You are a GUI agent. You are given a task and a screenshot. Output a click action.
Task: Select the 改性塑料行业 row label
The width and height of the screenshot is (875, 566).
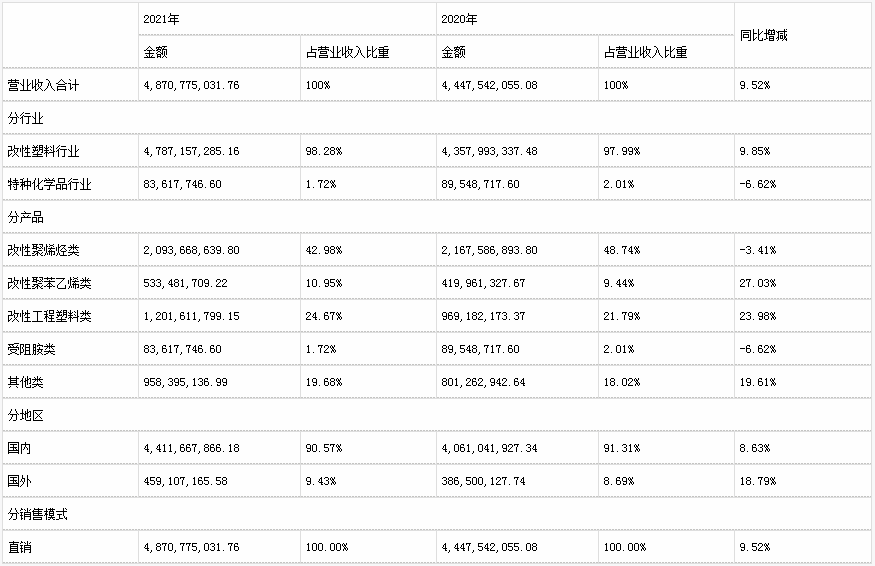click(44, 151)
